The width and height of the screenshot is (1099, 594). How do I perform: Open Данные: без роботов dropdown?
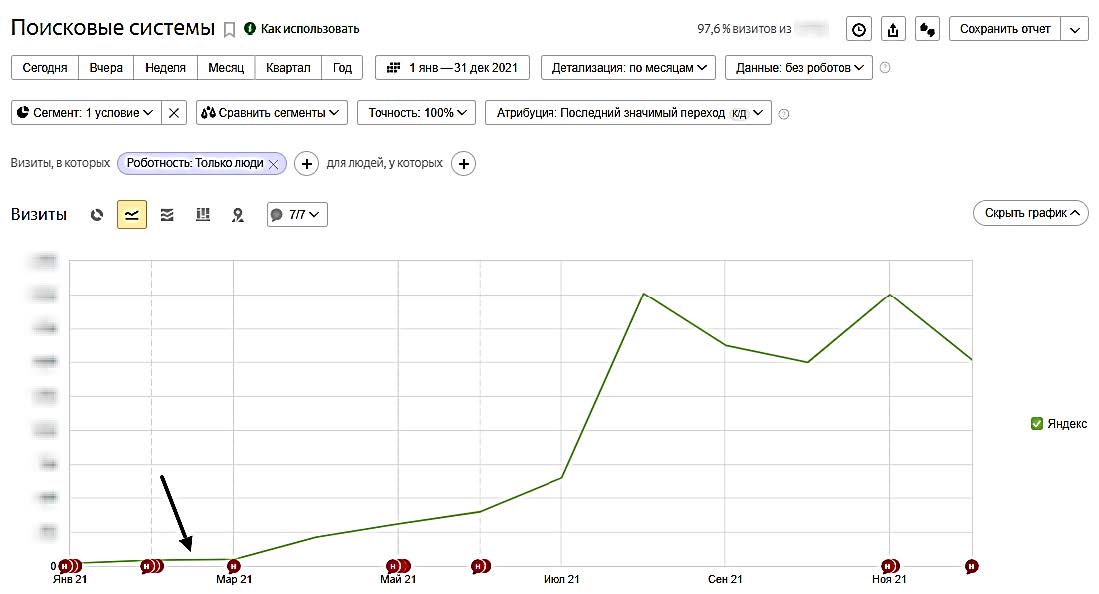click(x=799, y=68)
